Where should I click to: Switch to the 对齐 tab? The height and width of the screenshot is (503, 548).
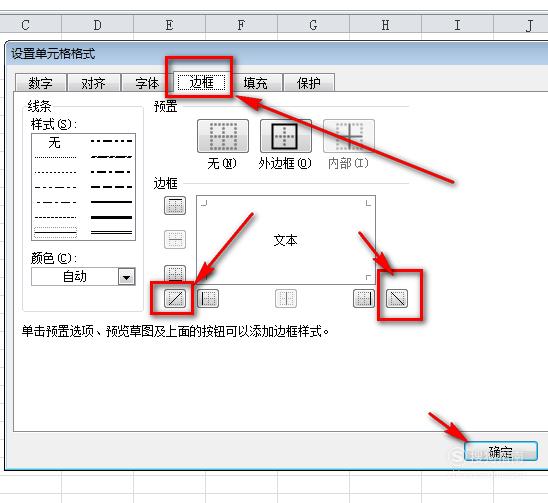(x=93, y=83)
